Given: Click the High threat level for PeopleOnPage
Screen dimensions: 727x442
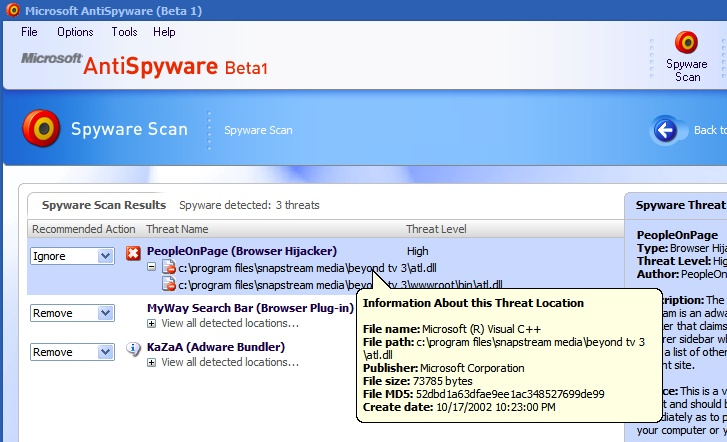Looking at the screenshot, I should click(417, 251).
